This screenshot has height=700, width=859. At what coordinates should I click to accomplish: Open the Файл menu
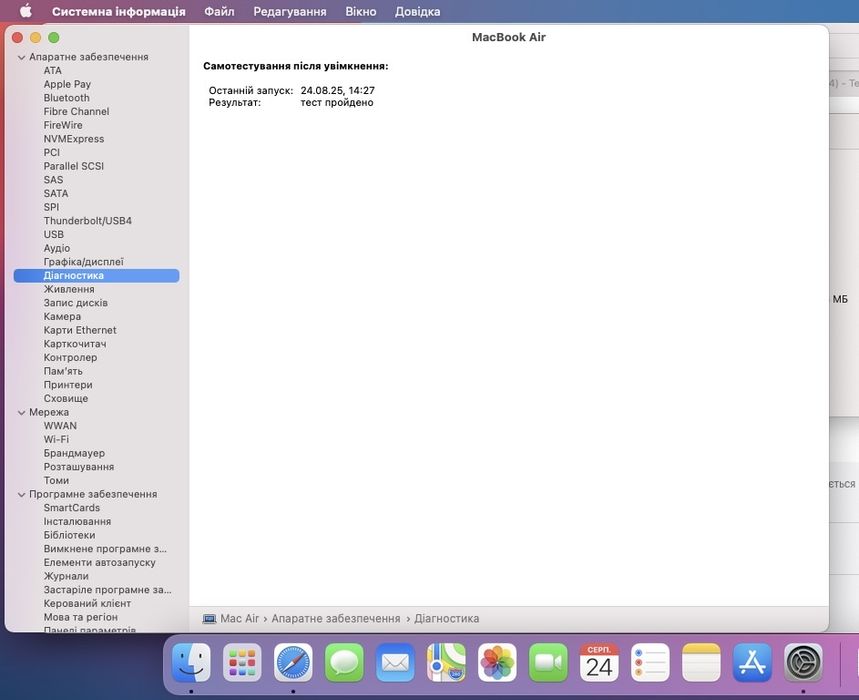(219, 12)
